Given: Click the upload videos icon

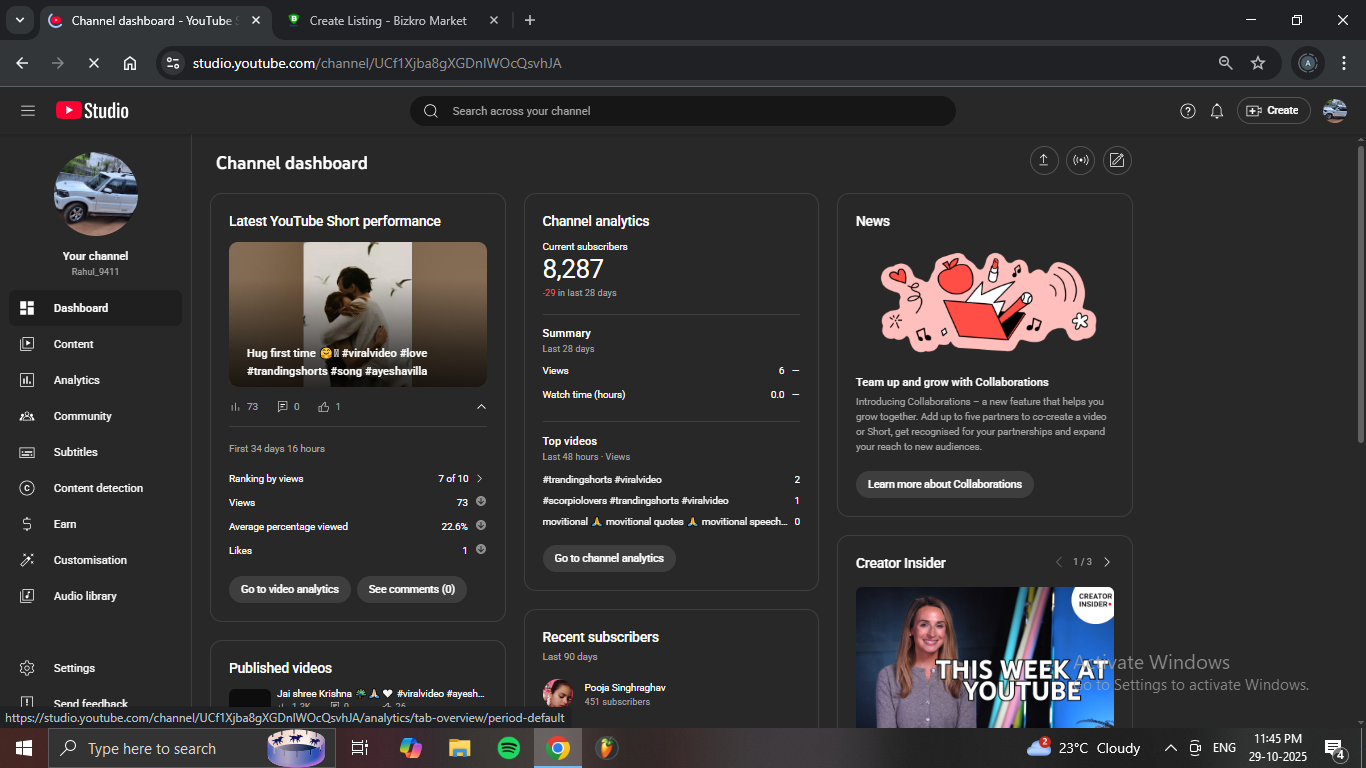Looking at the screenshot, I should (x=1044, y=160).
